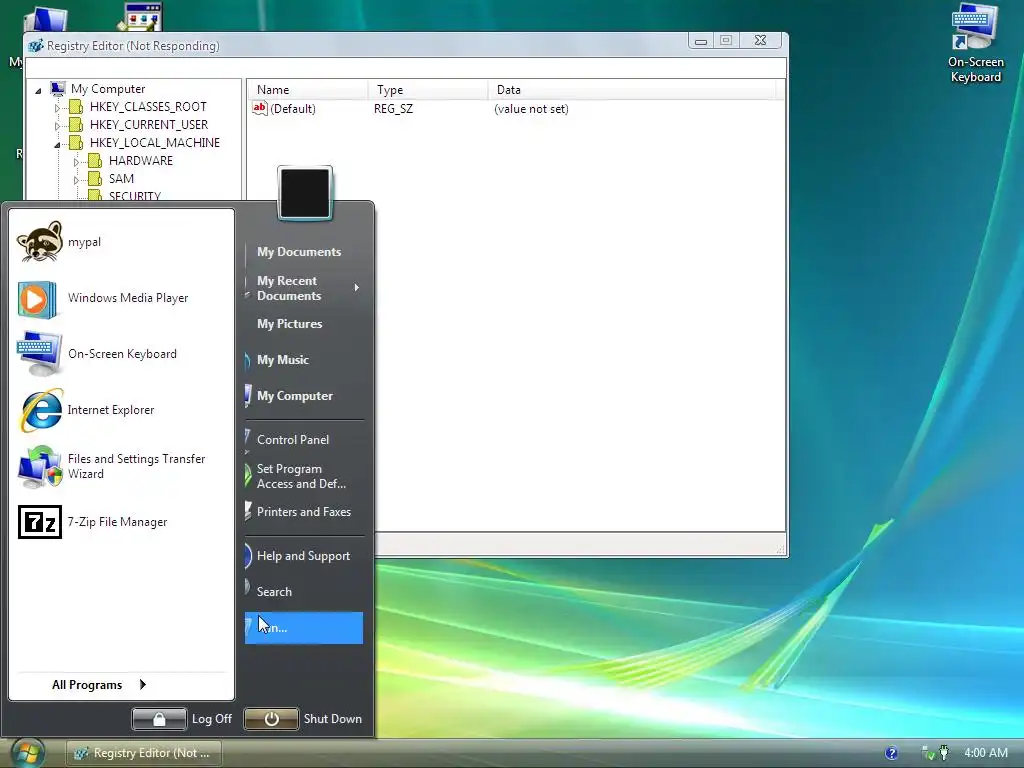Collapse My Computer node in Registry Editor

click(39, 90)
